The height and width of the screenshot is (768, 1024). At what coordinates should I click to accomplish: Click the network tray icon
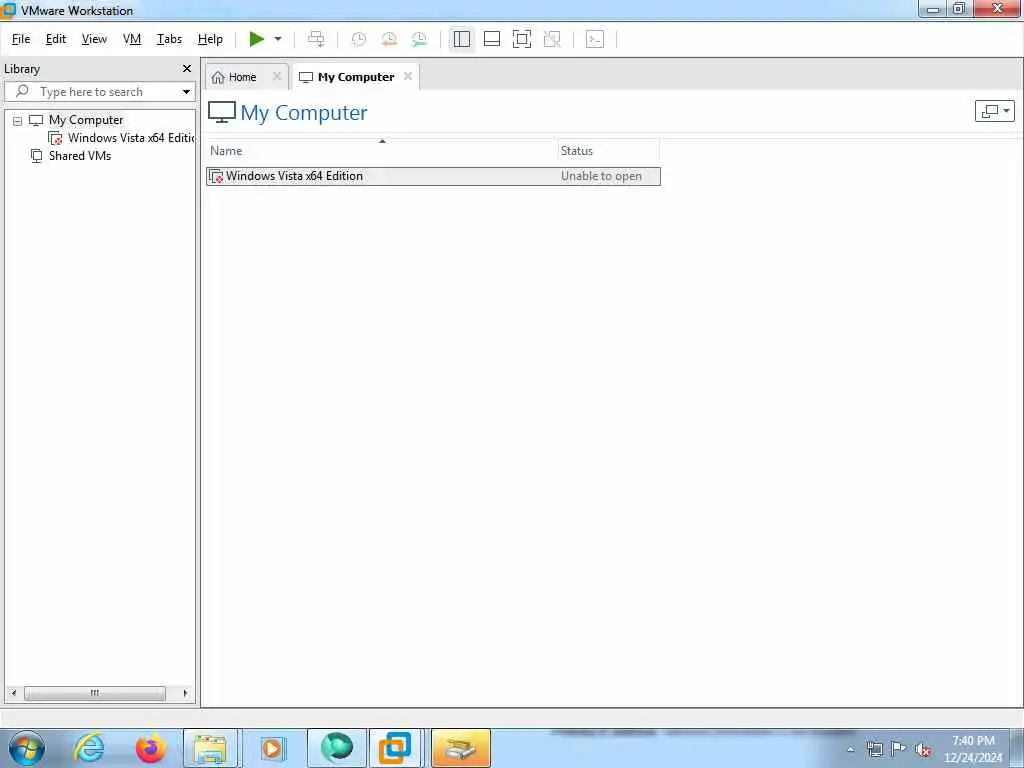(874, 749)
